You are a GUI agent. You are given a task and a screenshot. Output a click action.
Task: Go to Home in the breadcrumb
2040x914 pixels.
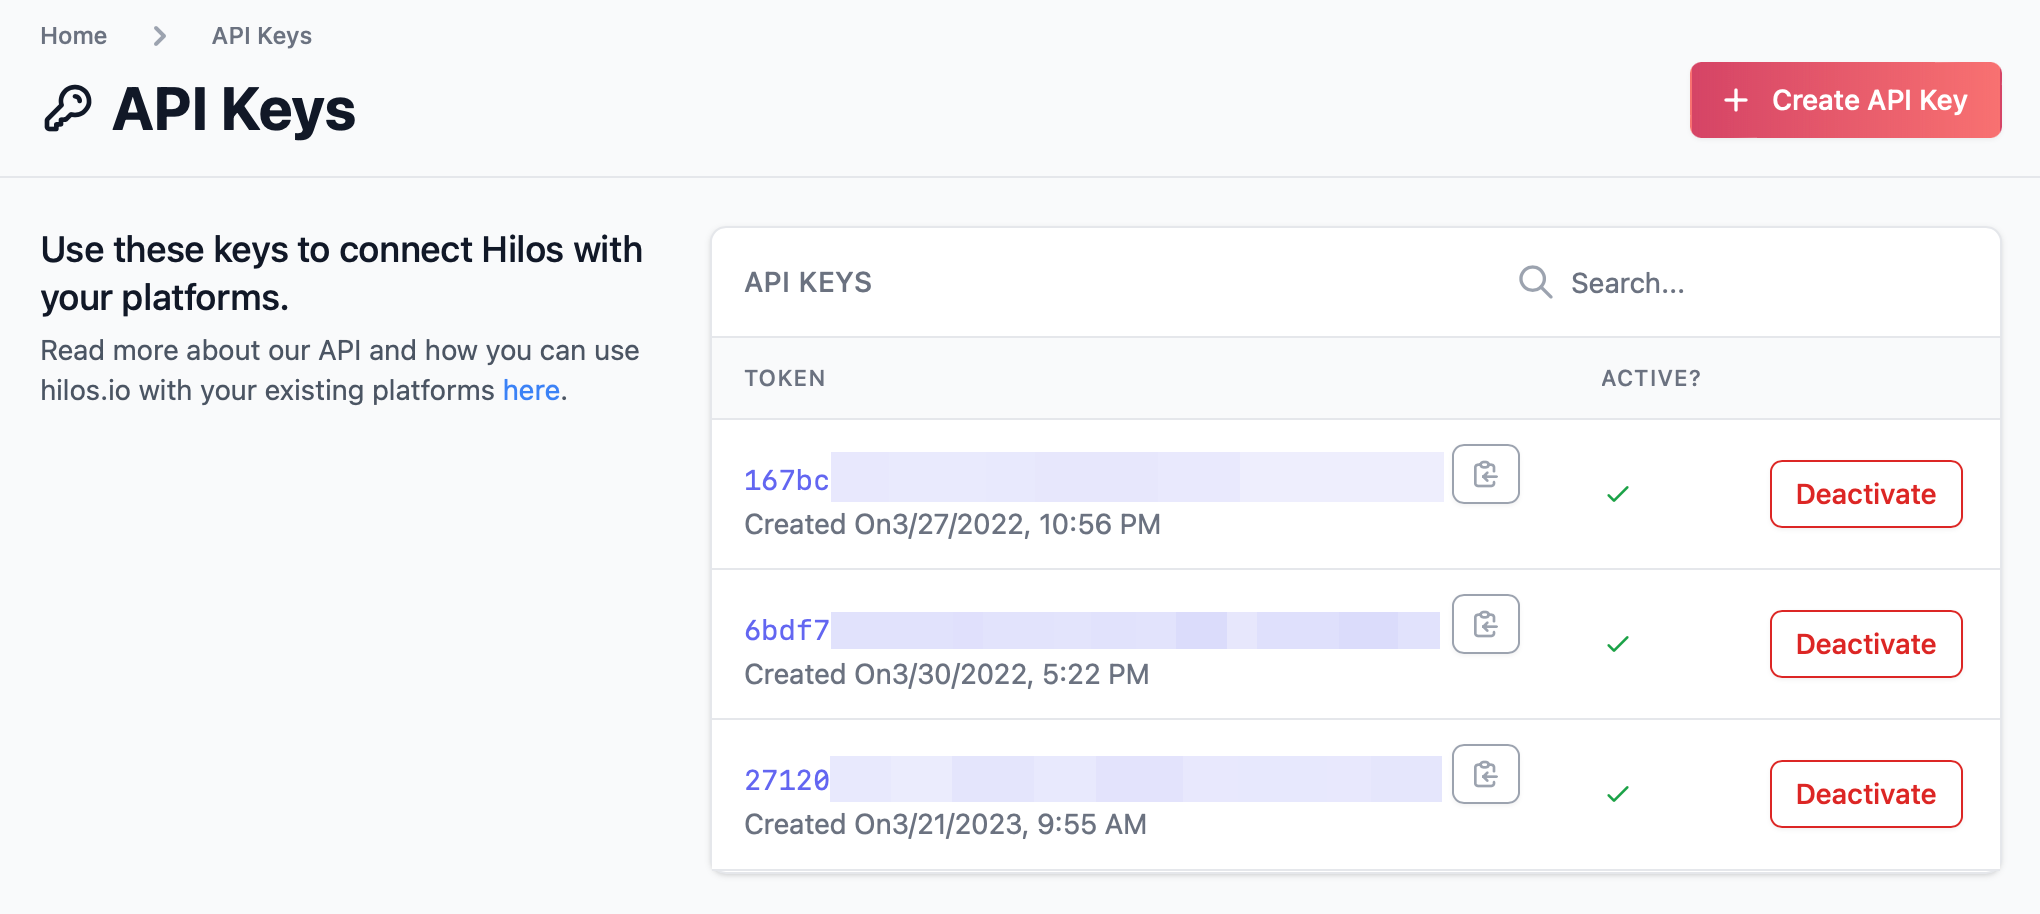(73, 36)
